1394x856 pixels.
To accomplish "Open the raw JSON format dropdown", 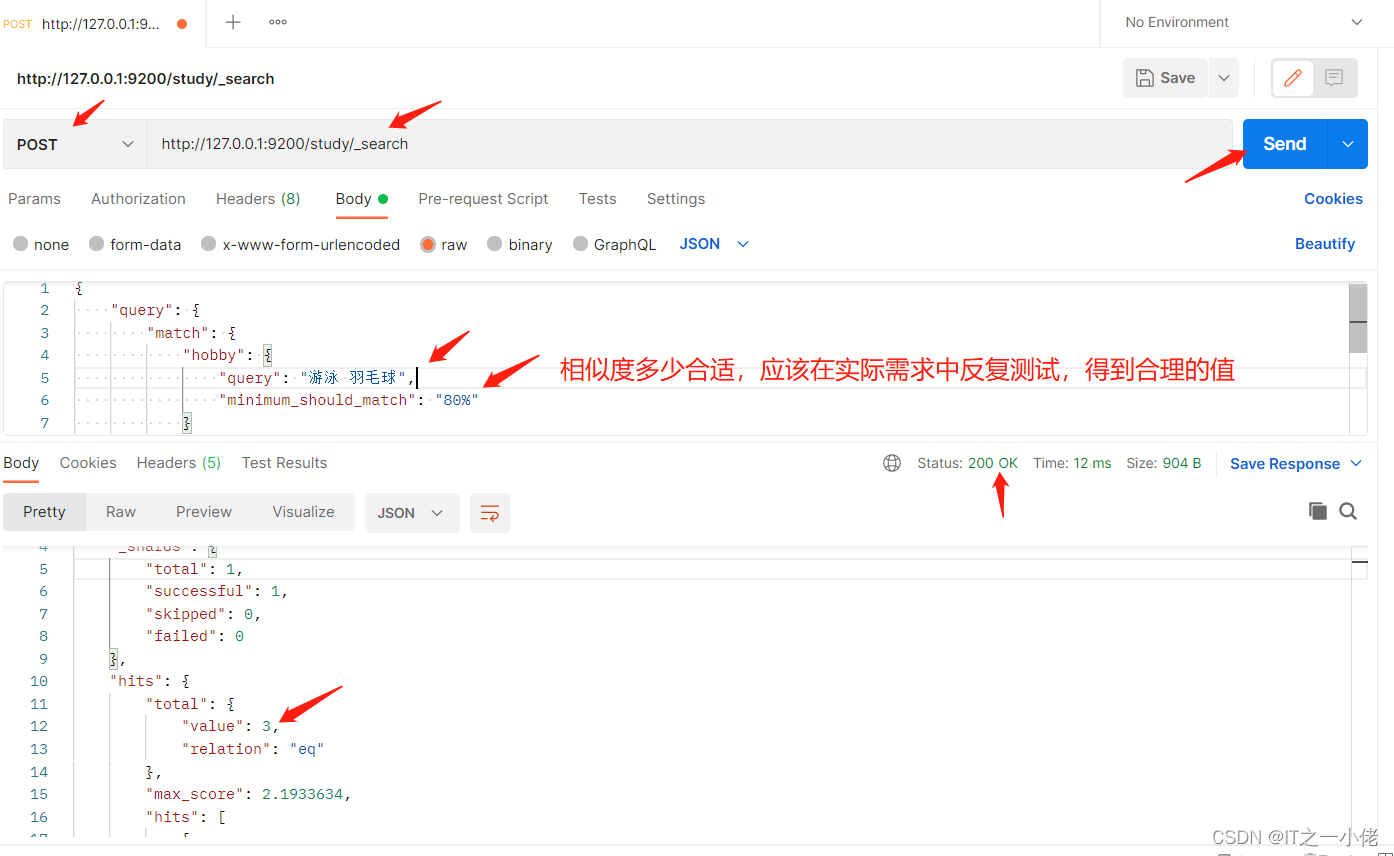I will click(714, 244).
